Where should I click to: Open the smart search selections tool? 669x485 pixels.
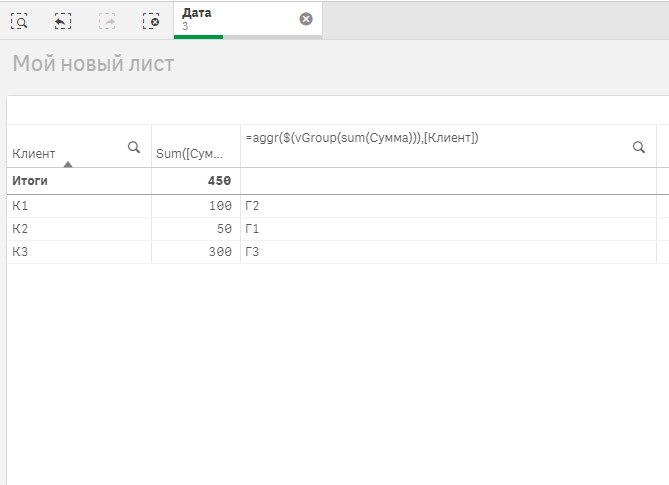coord(19,20)
